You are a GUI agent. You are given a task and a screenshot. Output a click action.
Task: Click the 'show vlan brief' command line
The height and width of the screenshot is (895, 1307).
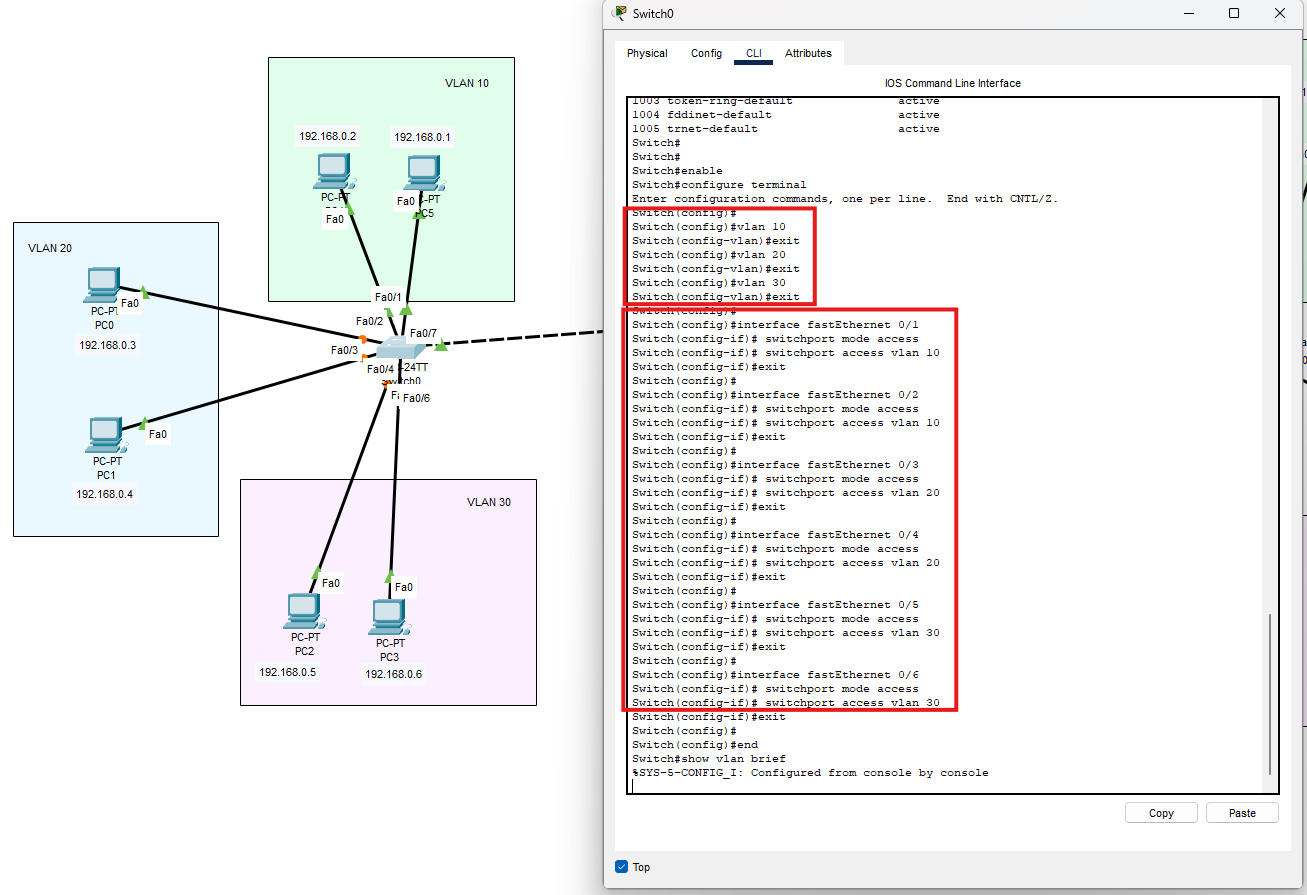pos(709,759)
